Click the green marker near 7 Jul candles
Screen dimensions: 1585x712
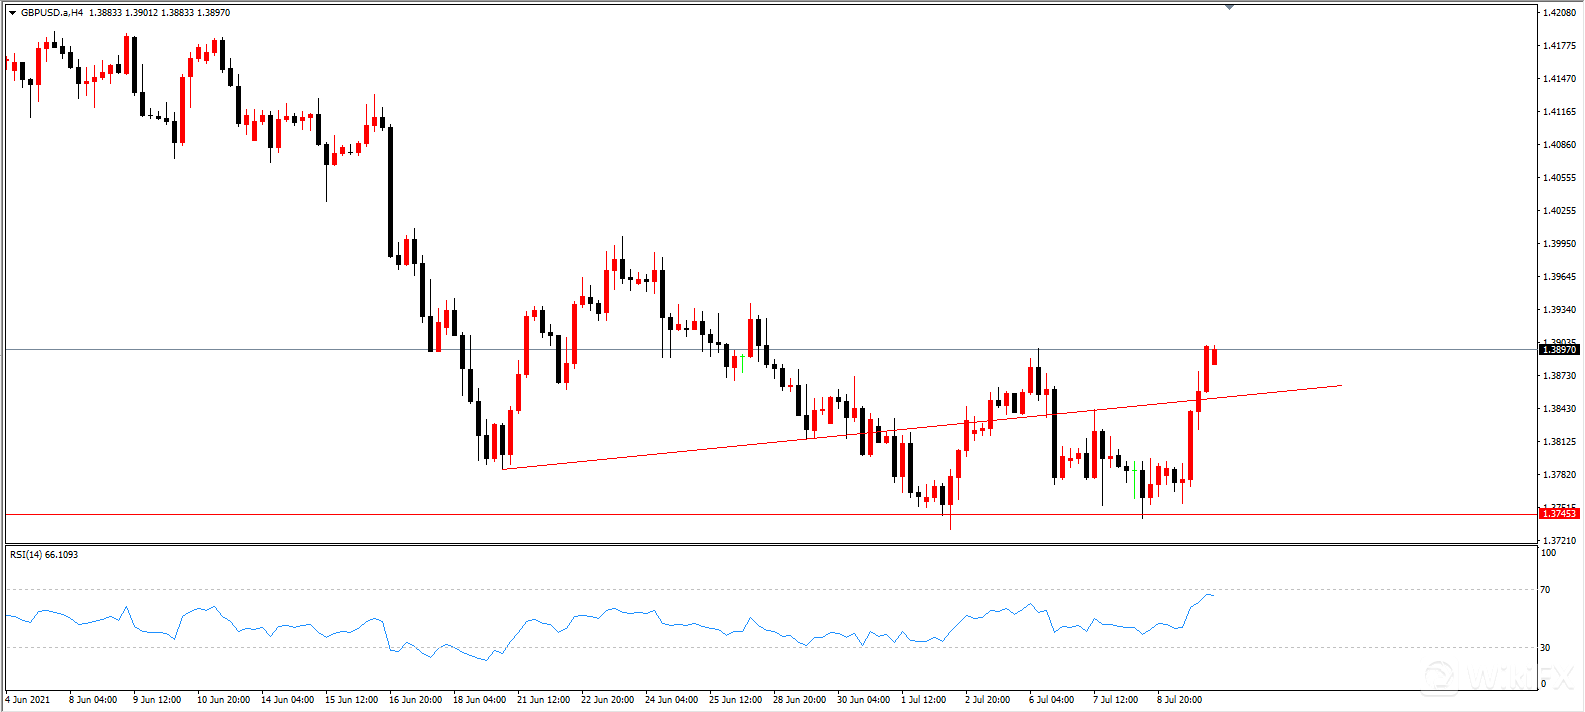(x=1134, y=470)
